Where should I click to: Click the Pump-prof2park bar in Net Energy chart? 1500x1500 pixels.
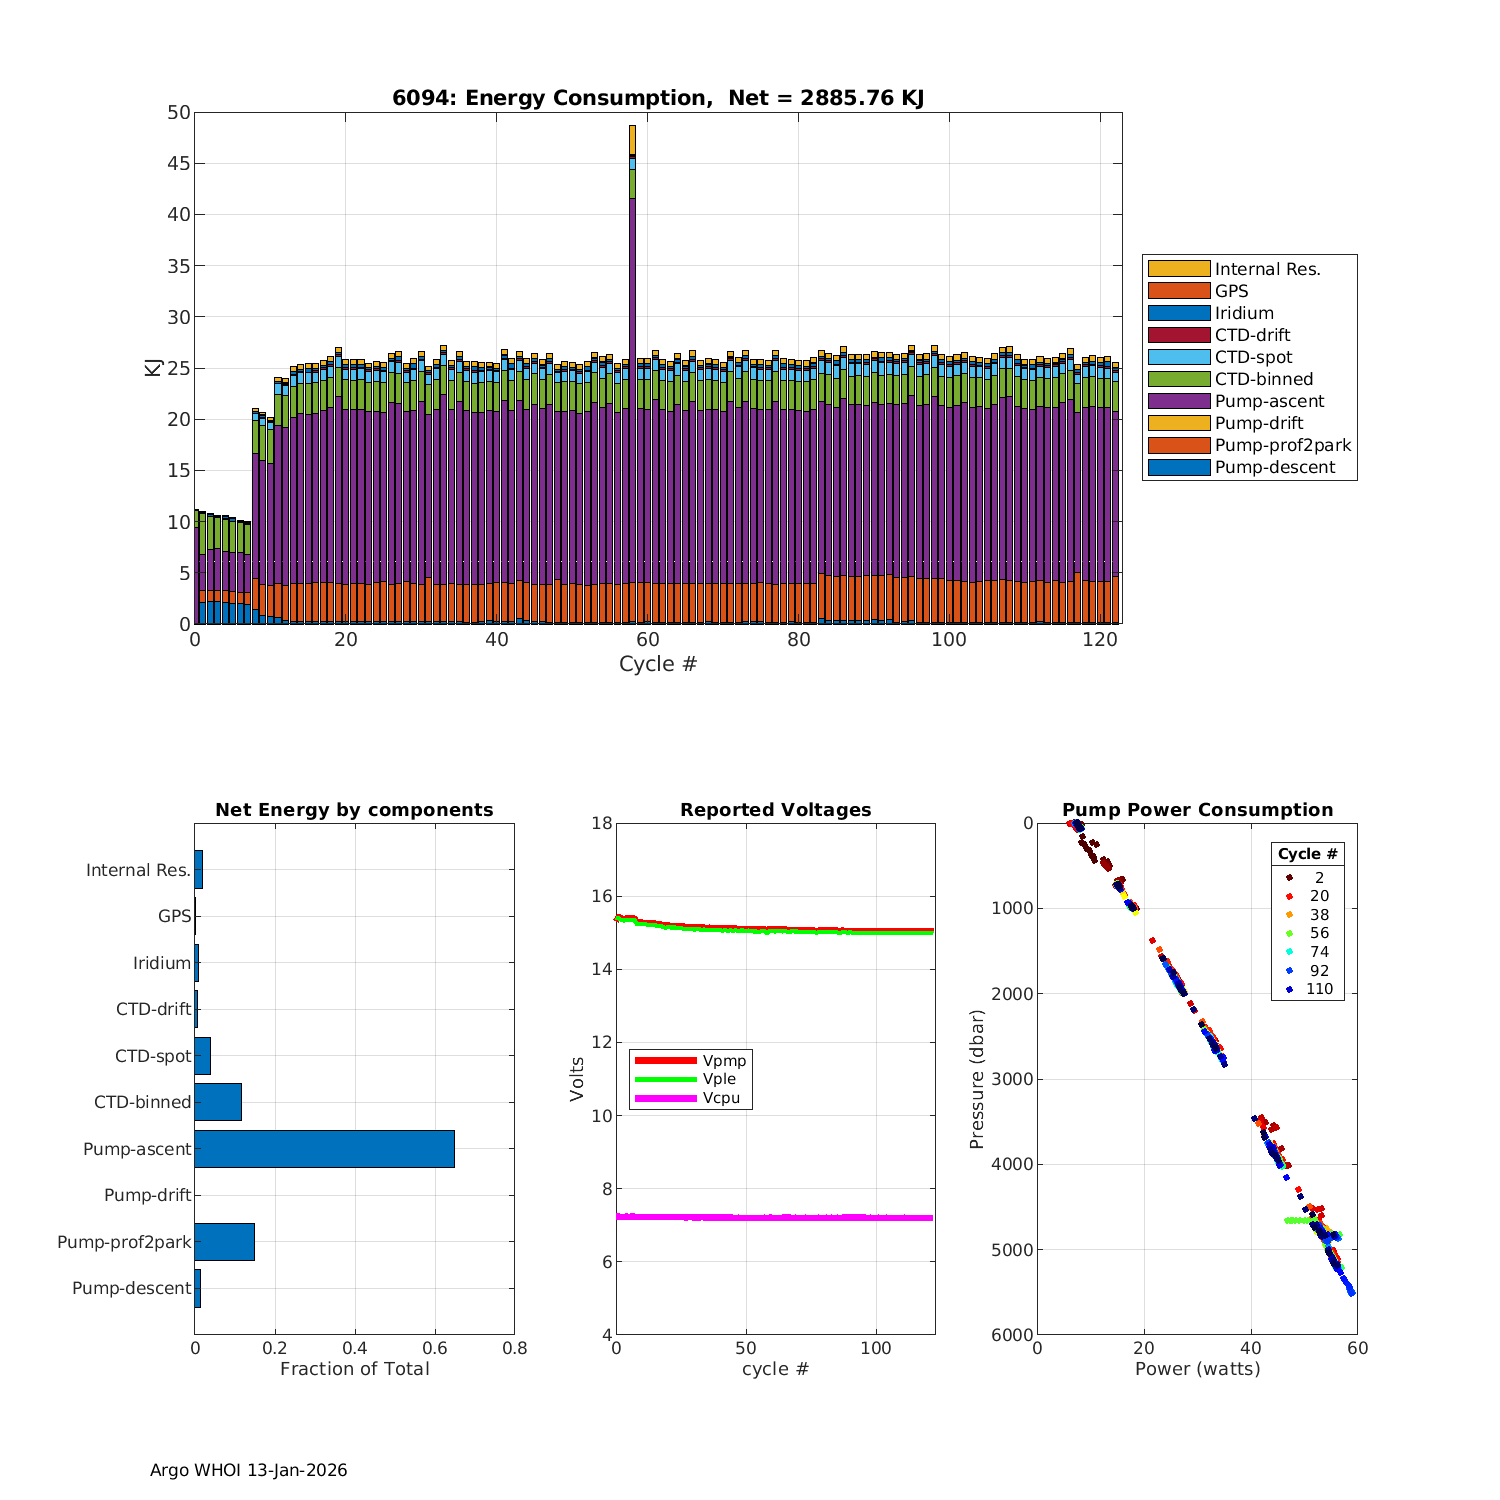tap(224, 1242)
